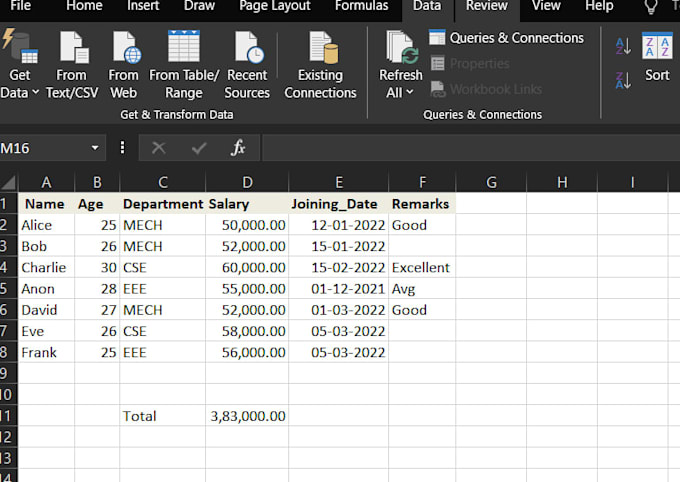Image resolution: width=680 pixels, height=482 pixels.
Task: Open Queries & Connections pane
Action: click(x=506, y=38)
